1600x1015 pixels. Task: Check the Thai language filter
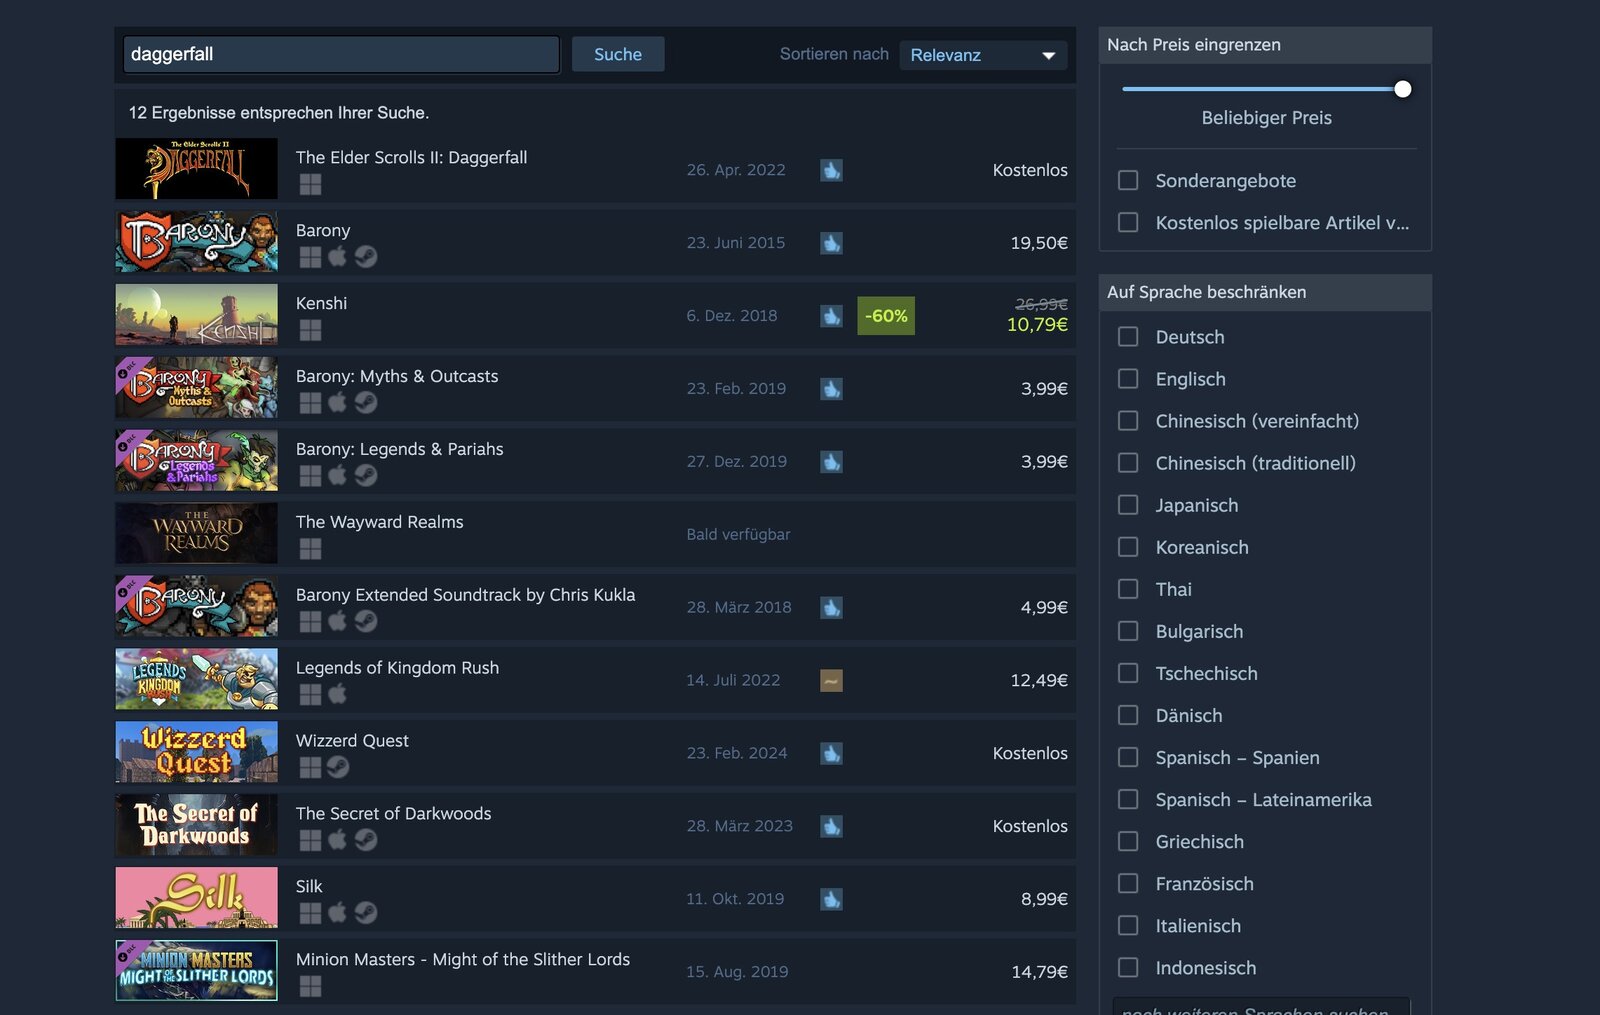(x=1128, y=589)
